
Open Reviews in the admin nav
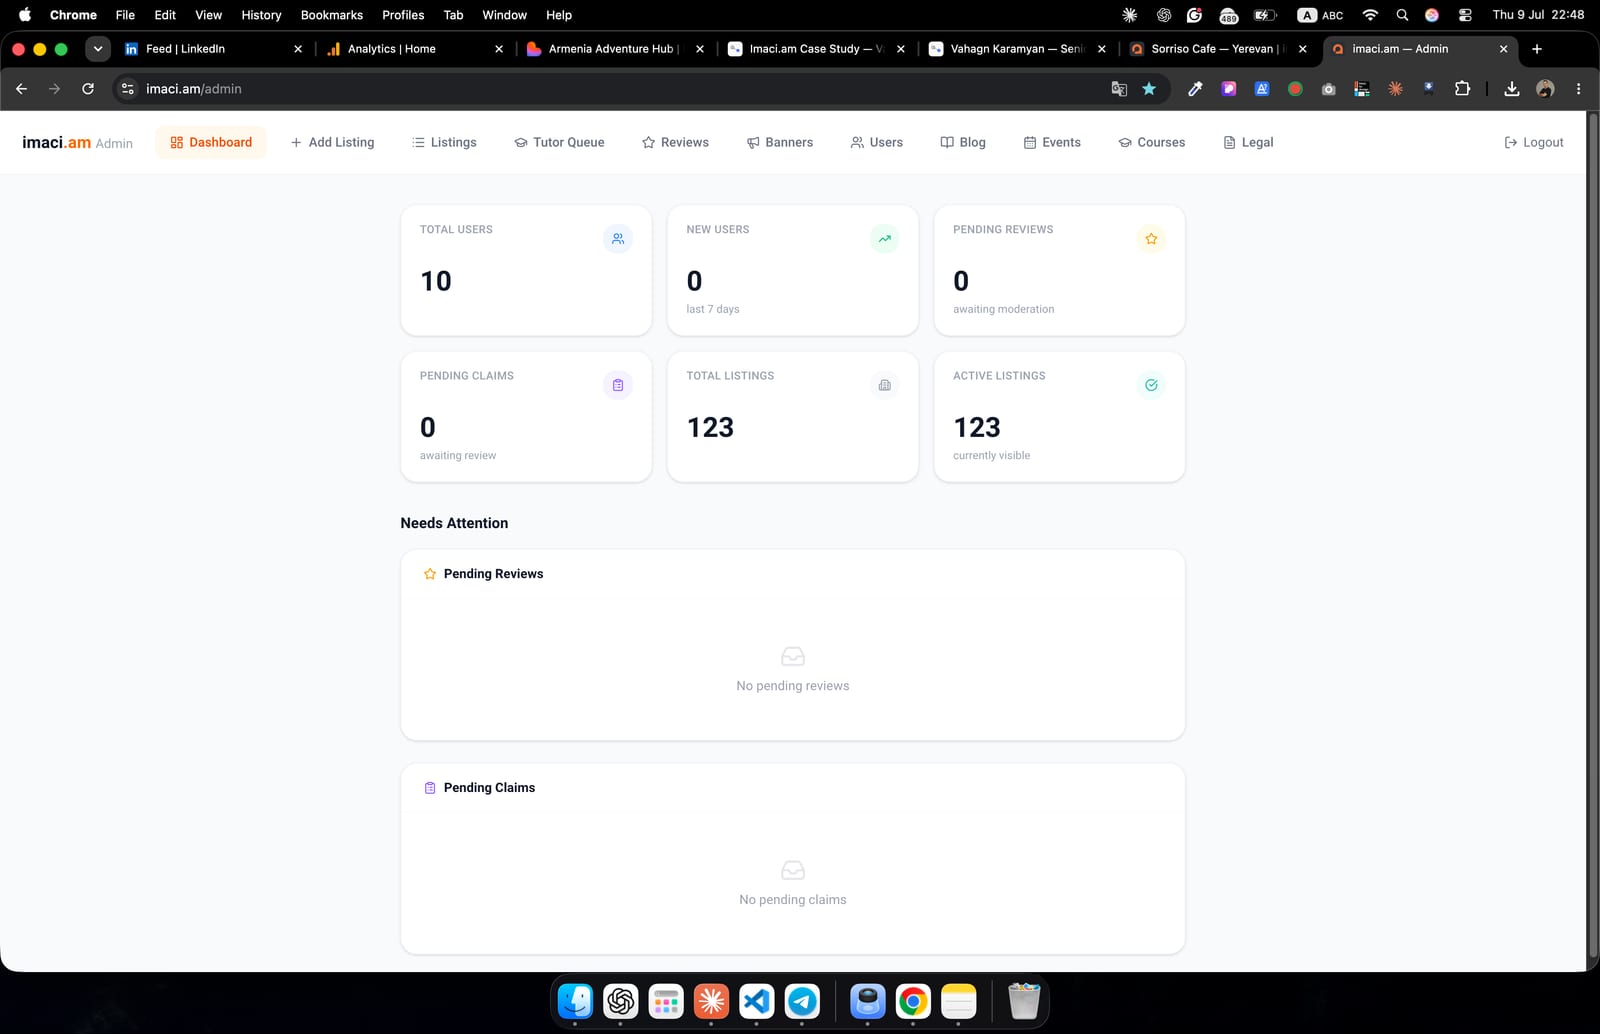tap(675, 142)
